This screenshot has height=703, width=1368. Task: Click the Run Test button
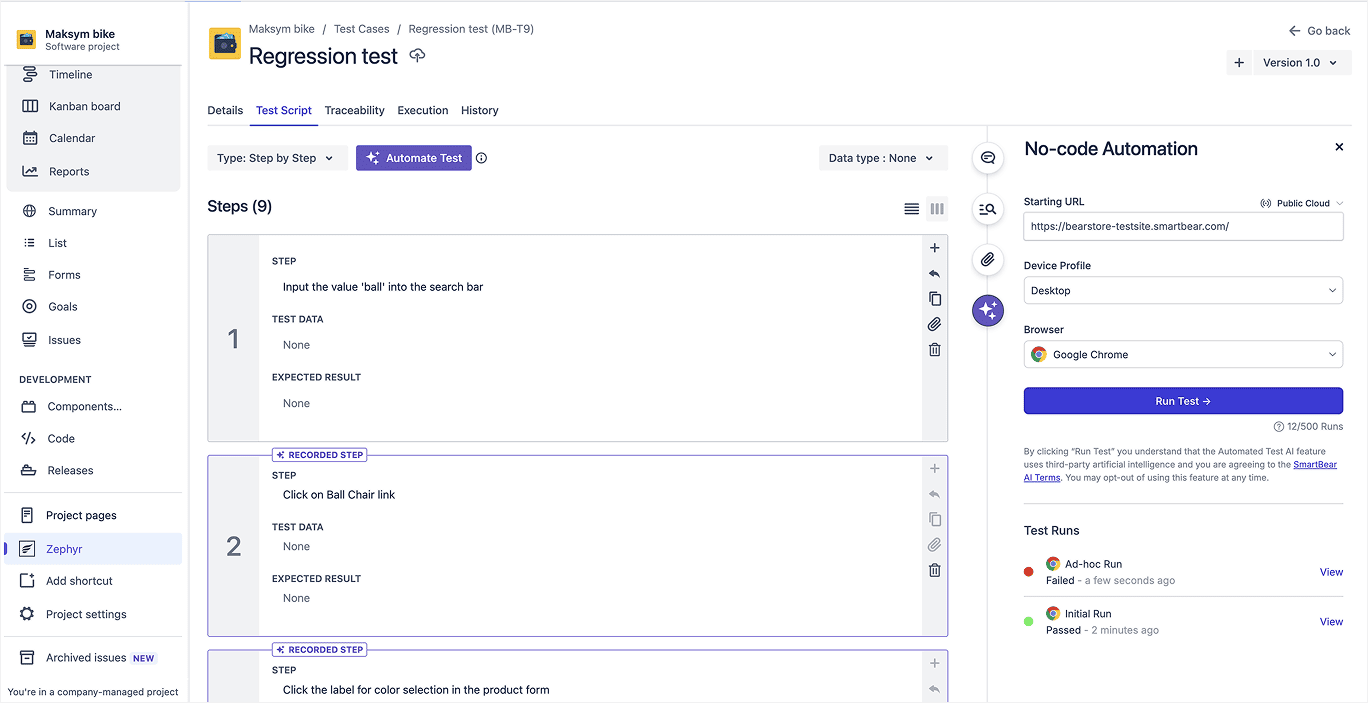[x=1183, y=401]
